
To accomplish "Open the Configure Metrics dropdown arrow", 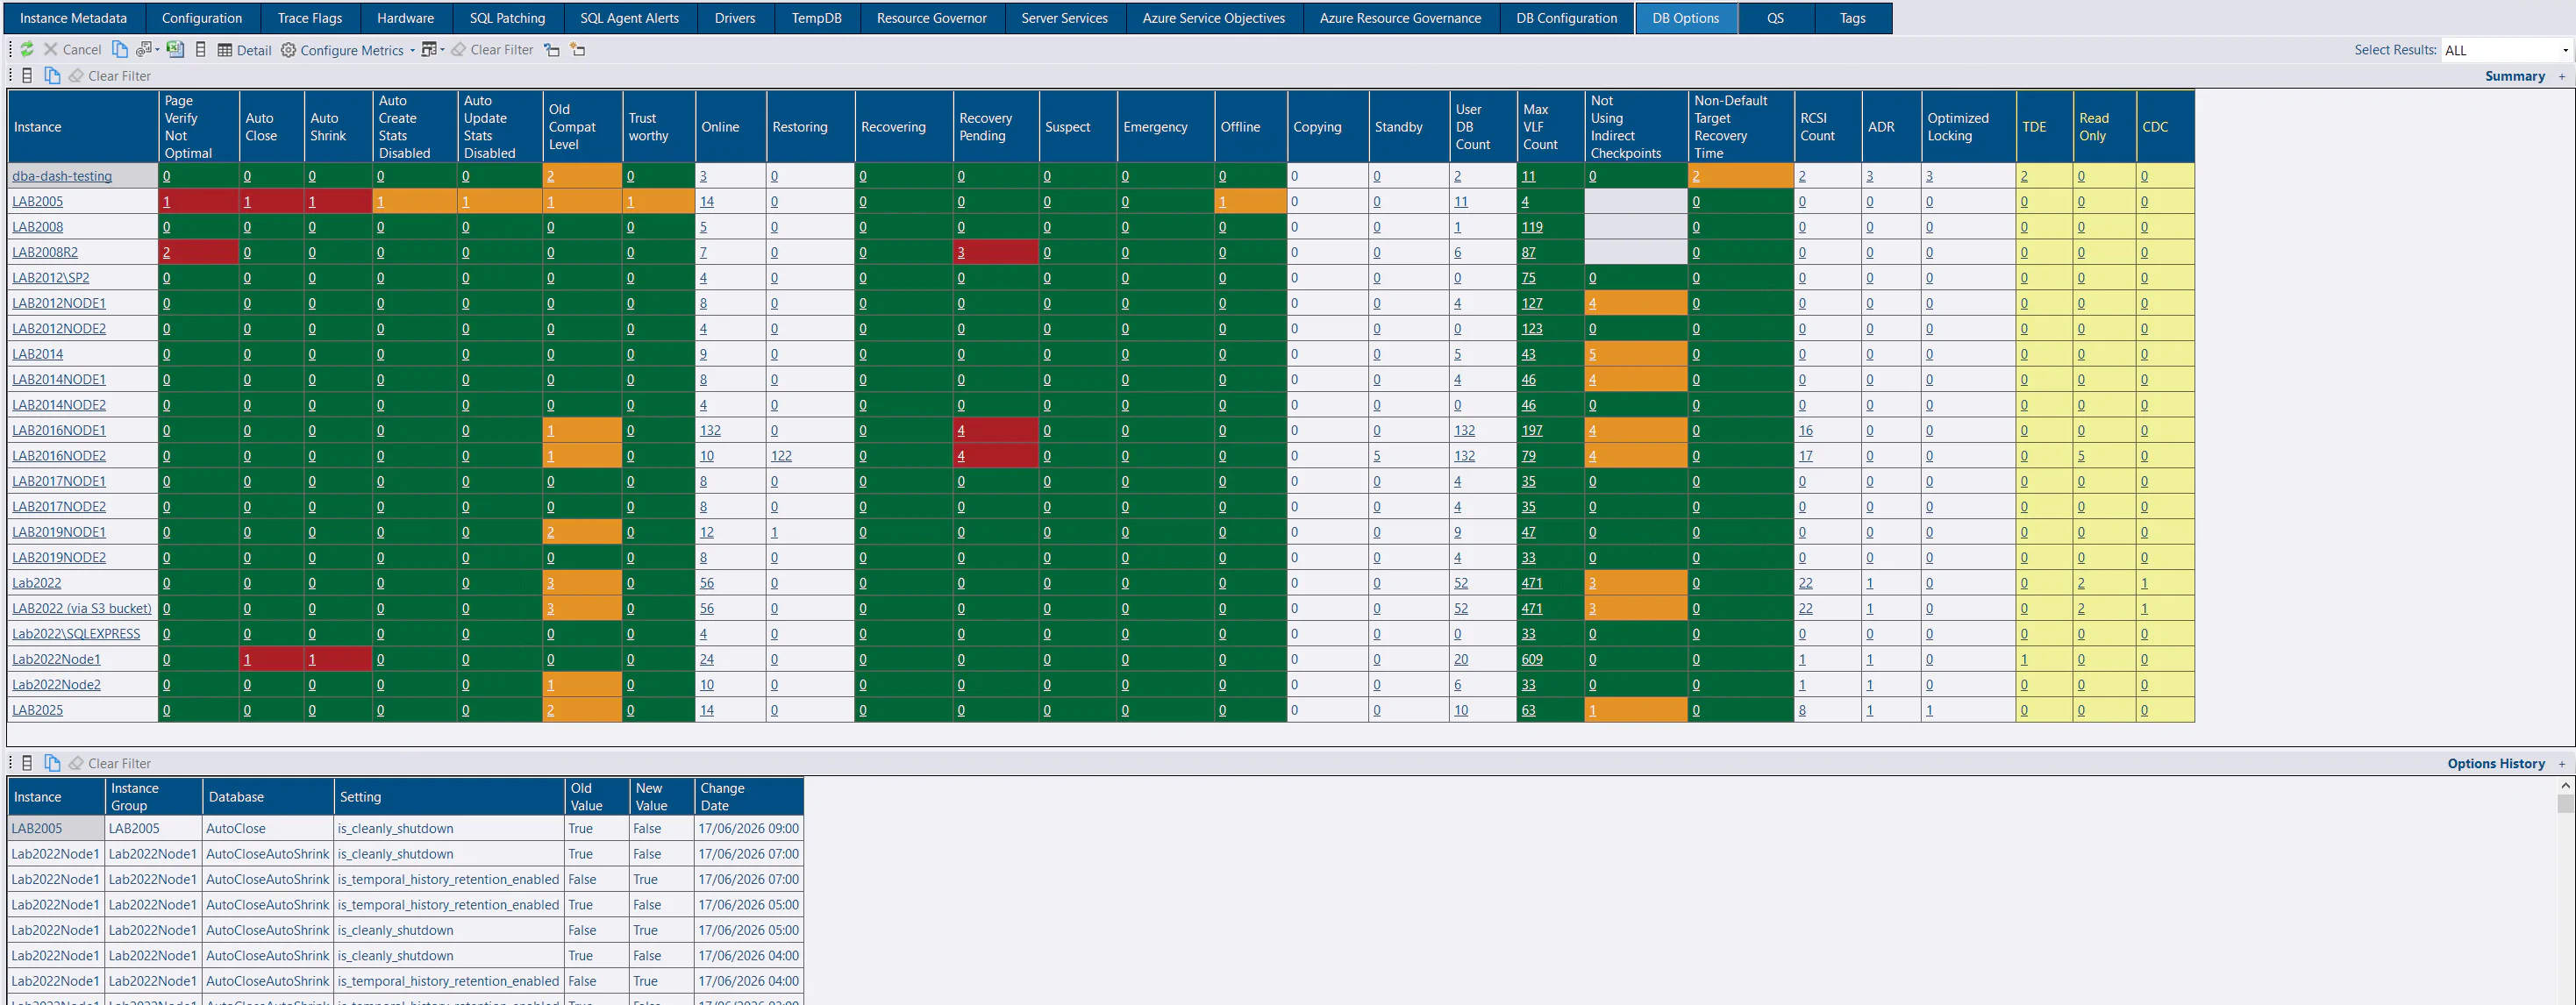I will pos(411,50).
